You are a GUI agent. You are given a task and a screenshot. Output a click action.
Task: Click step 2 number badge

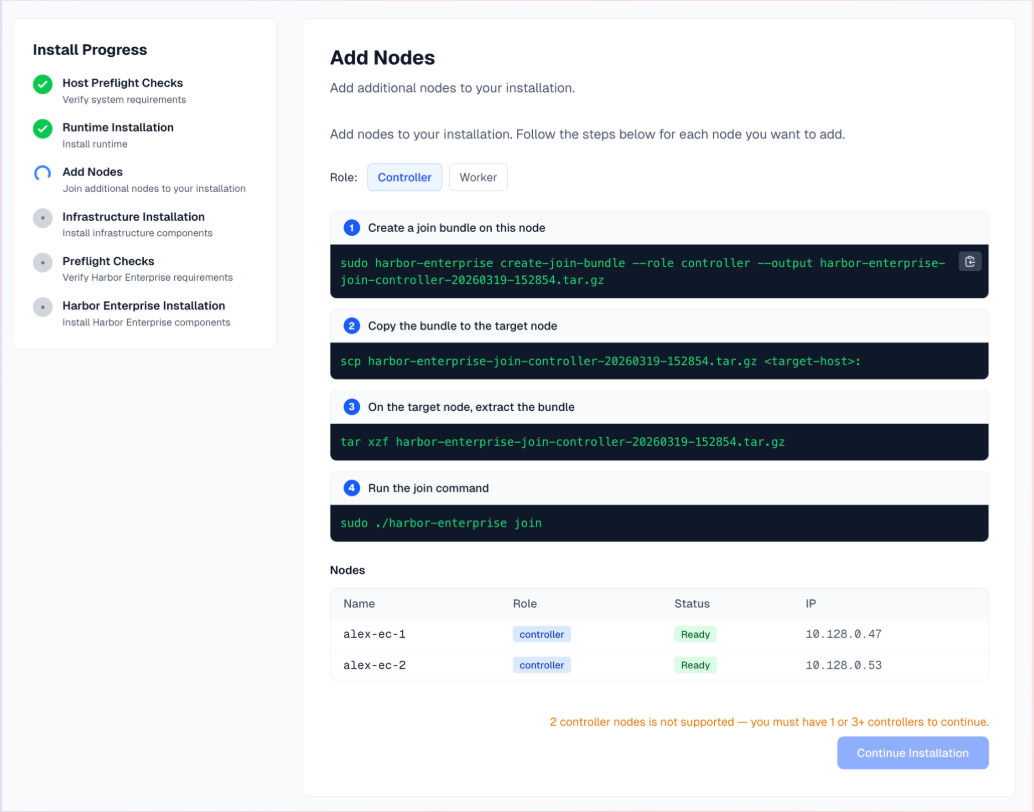[351, 326]
